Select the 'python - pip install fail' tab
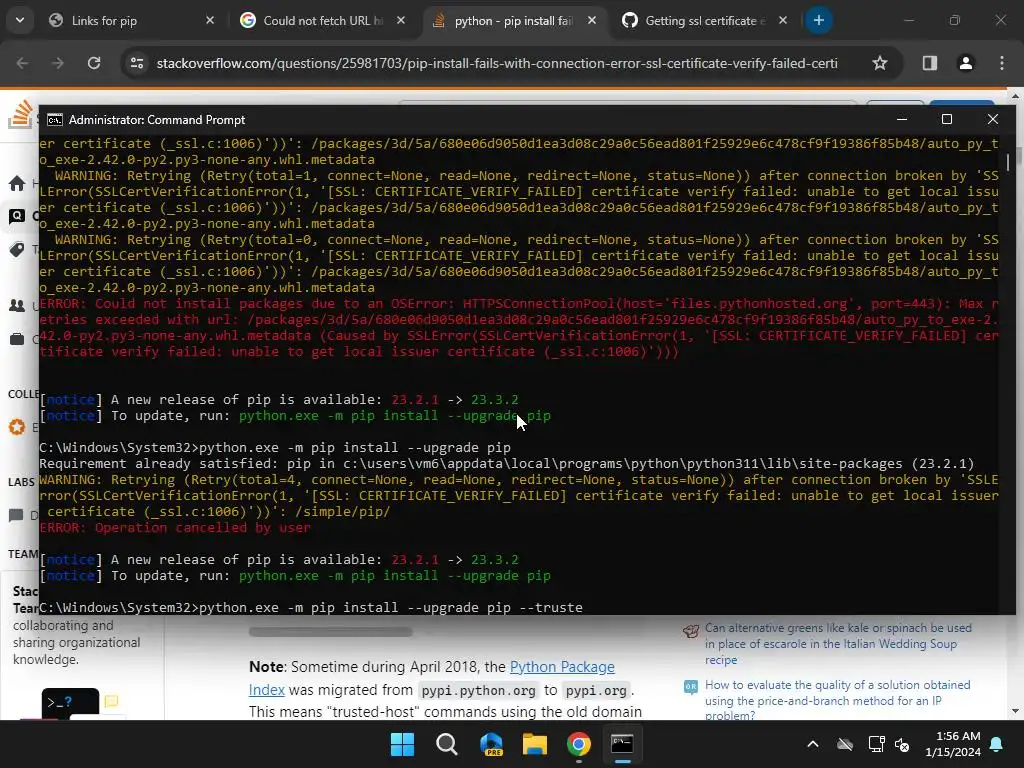This screenshot has height=768, width=1024. tap(515, 21)
